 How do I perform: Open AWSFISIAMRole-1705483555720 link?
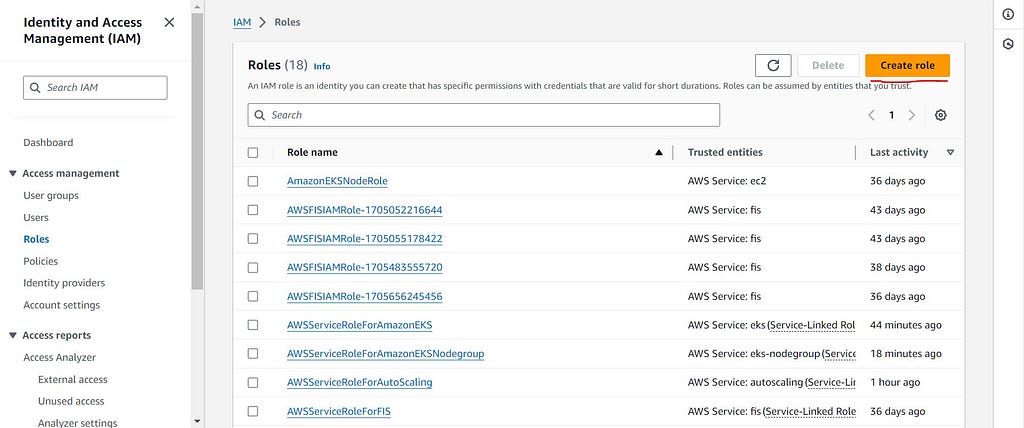(x=364, y=267)
